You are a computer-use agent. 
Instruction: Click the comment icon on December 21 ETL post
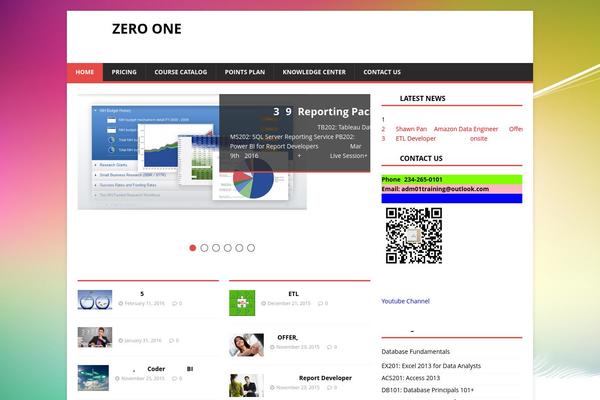click(x=320, y=304)
